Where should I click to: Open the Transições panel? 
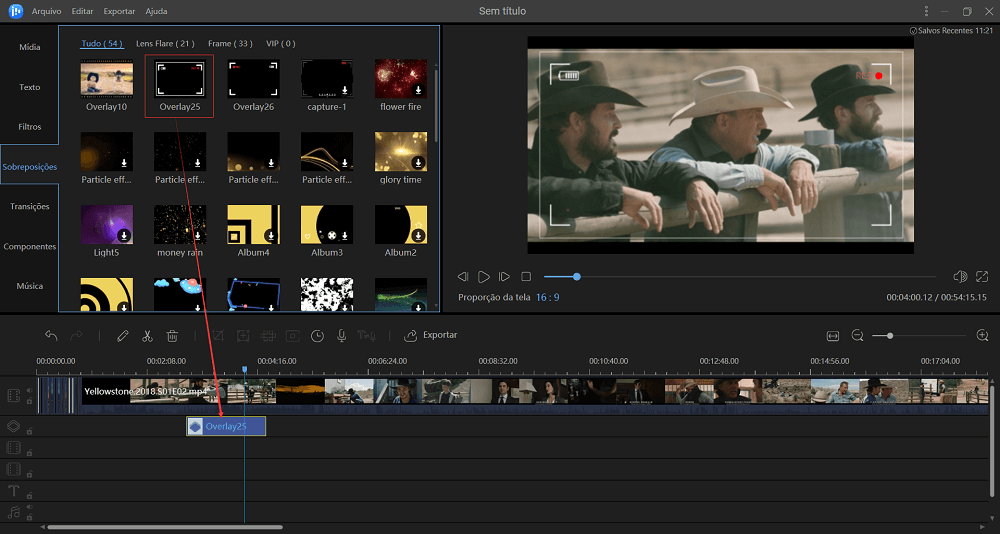tap(29, 207)
